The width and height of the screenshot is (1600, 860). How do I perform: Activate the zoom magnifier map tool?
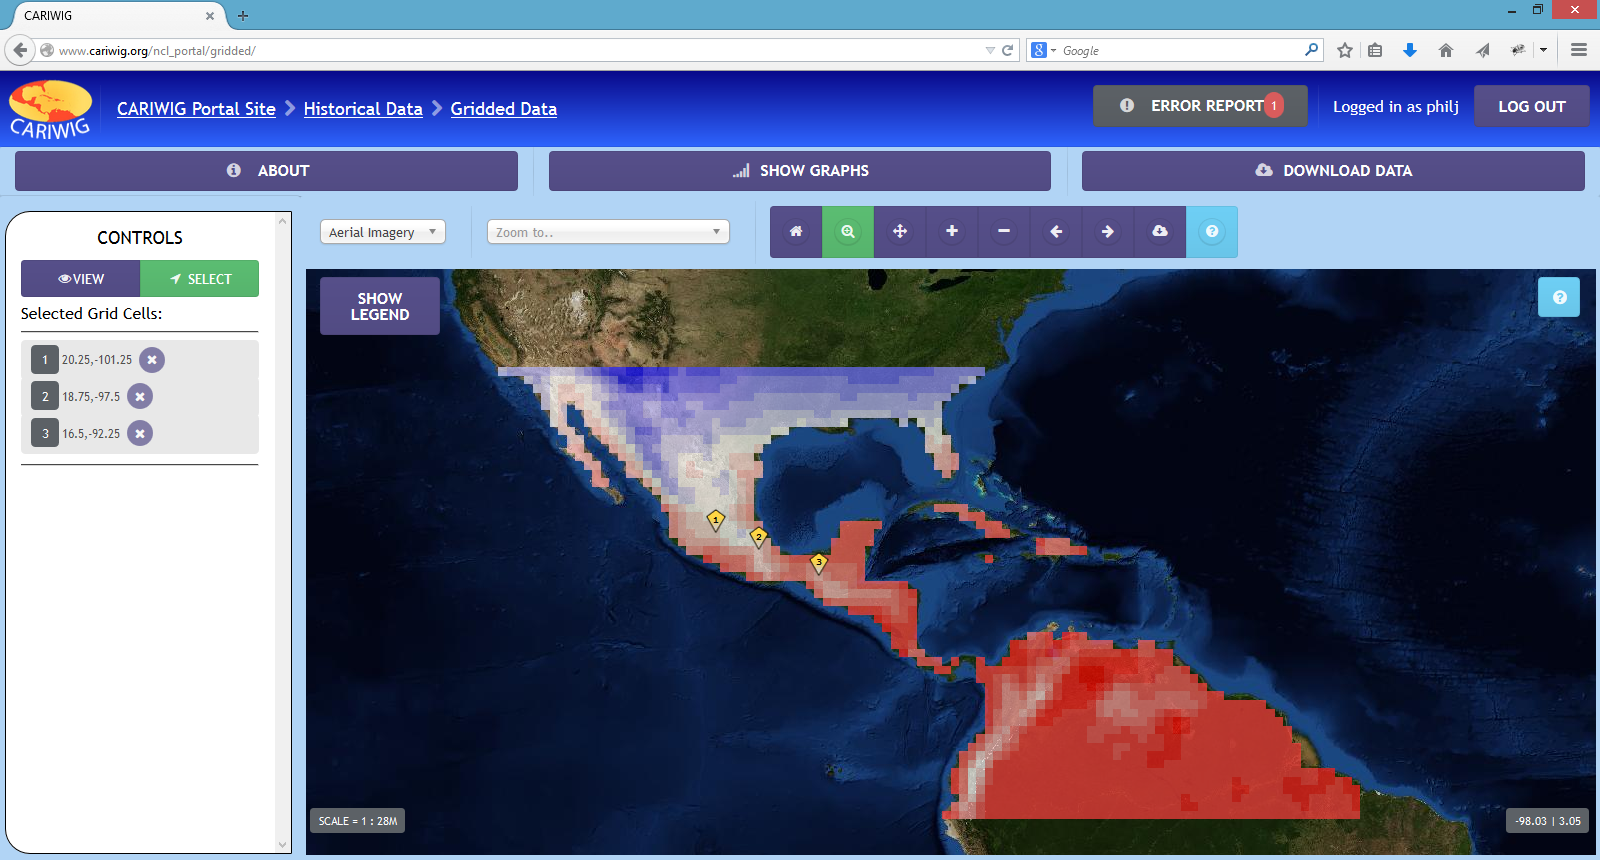tap(848, 232)
